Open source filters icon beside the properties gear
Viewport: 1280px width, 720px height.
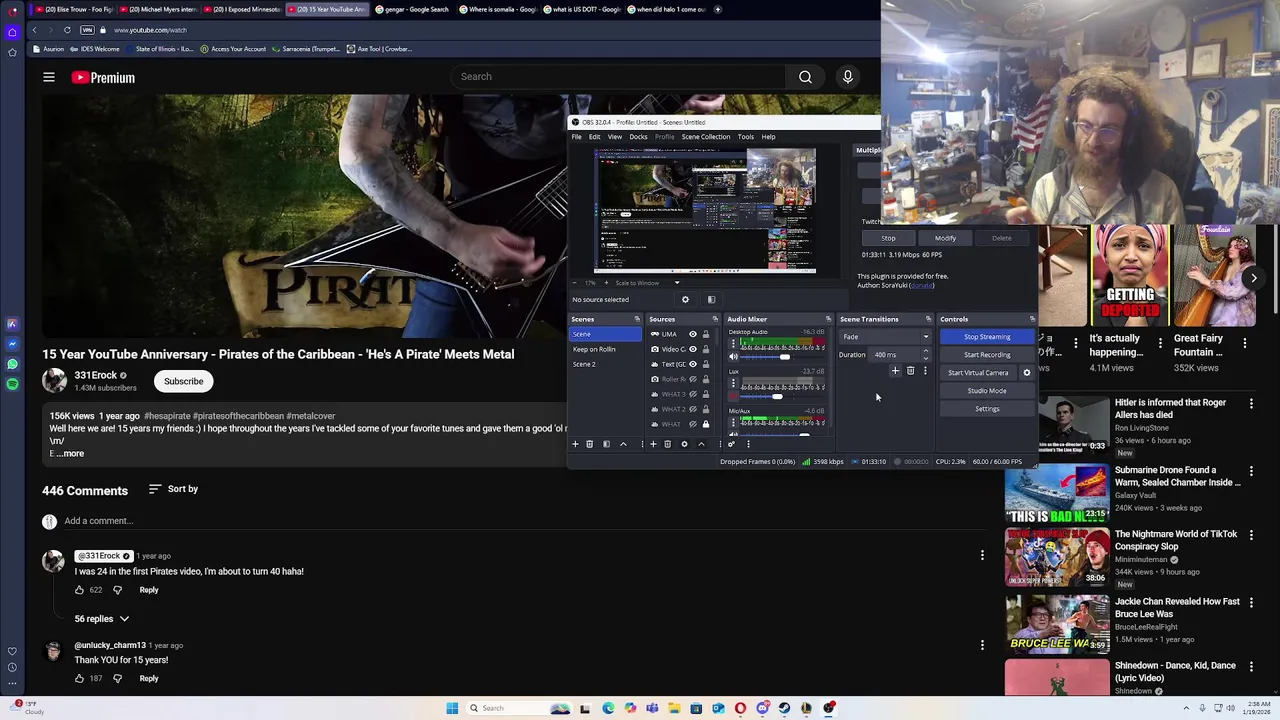(711, 299)
